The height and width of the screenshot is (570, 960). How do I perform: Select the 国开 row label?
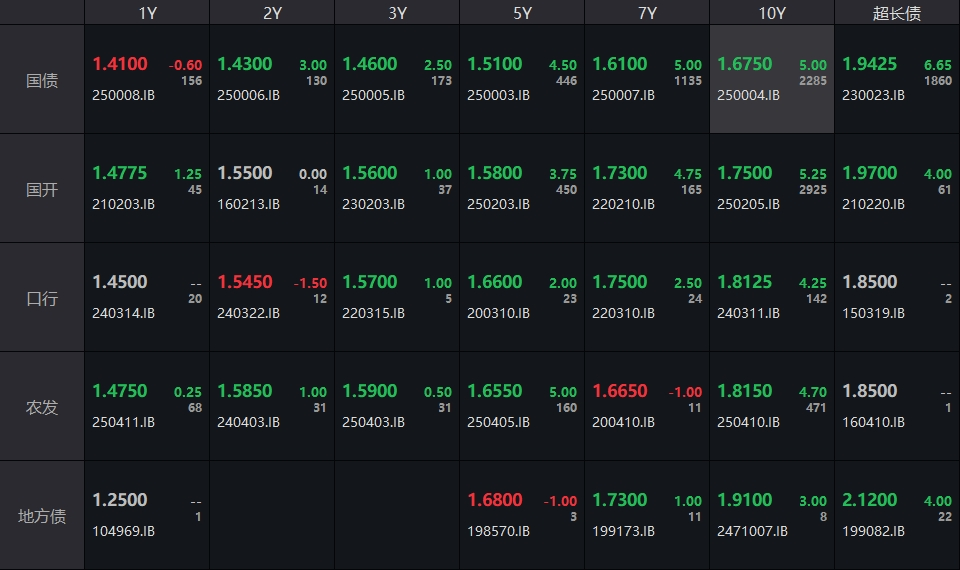coord(42,189)
